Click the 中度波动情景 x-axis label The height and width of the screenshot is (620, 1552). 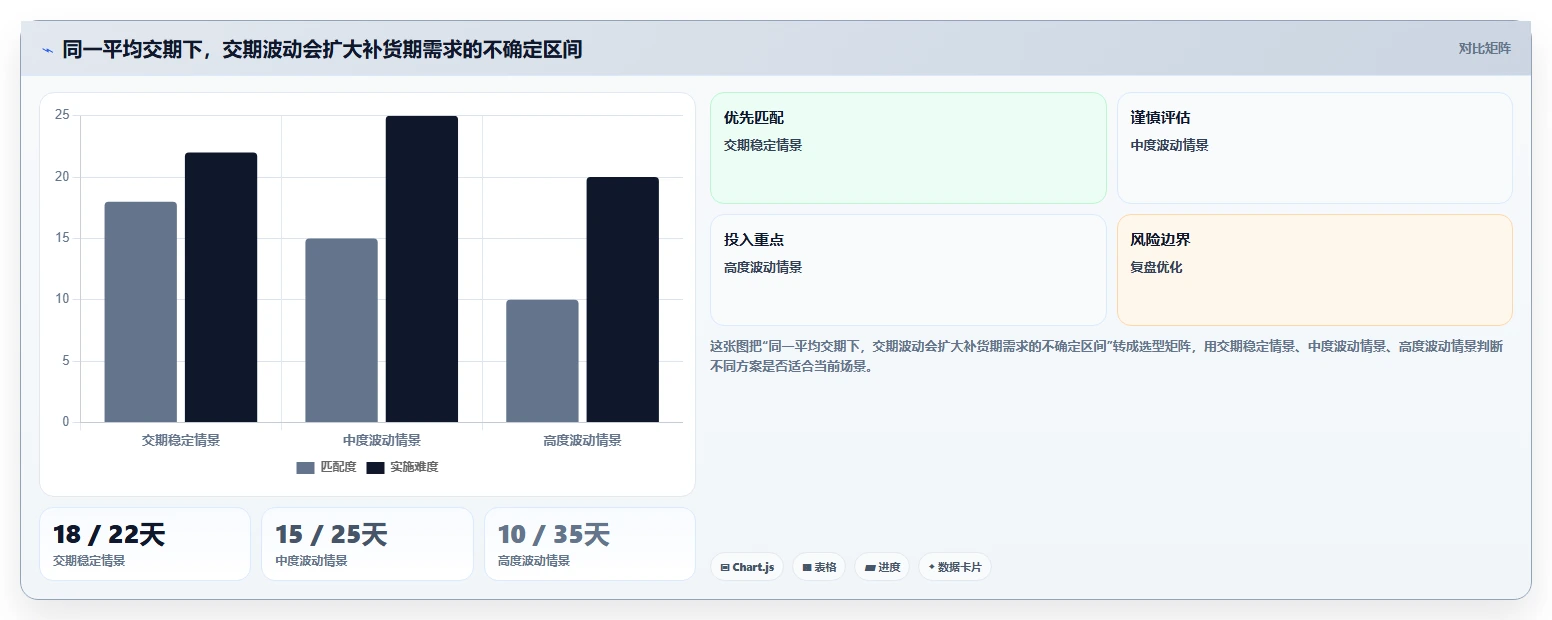(x=382, y=440)
